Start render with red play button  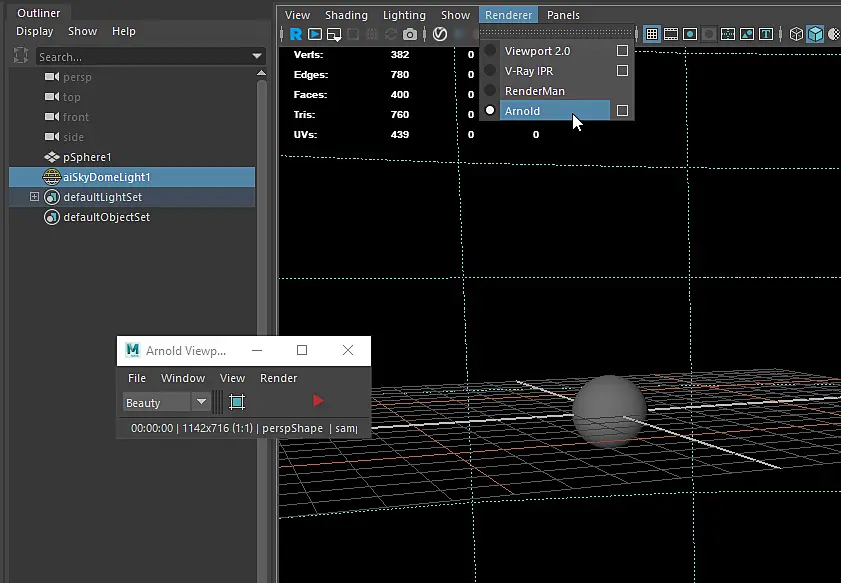tap(318, 401)
